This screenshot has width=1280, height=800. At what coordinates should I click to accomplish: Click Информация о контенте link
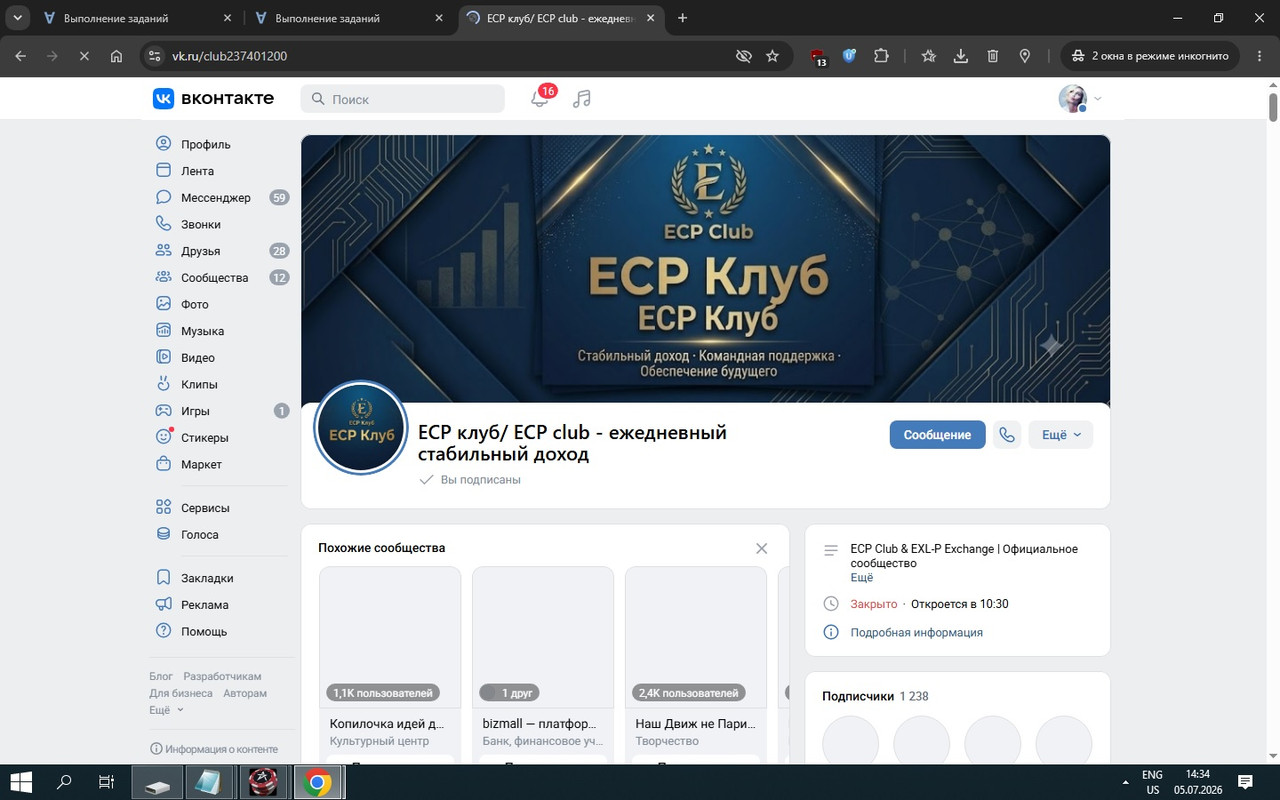pos(214,749)
